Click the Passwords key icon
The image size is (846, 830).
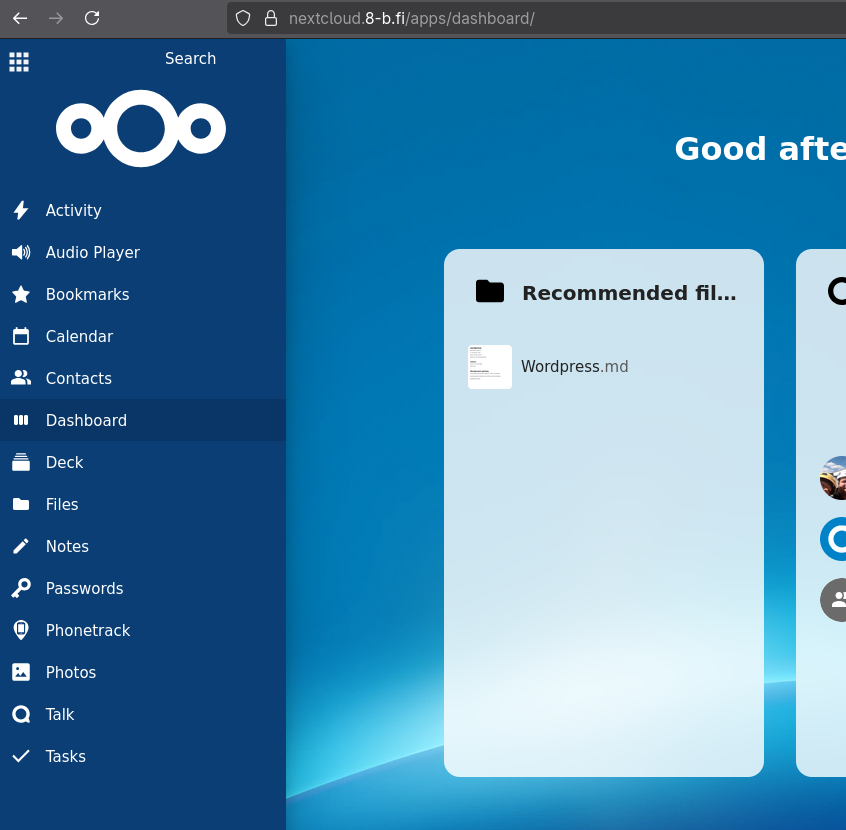point(20,588)
